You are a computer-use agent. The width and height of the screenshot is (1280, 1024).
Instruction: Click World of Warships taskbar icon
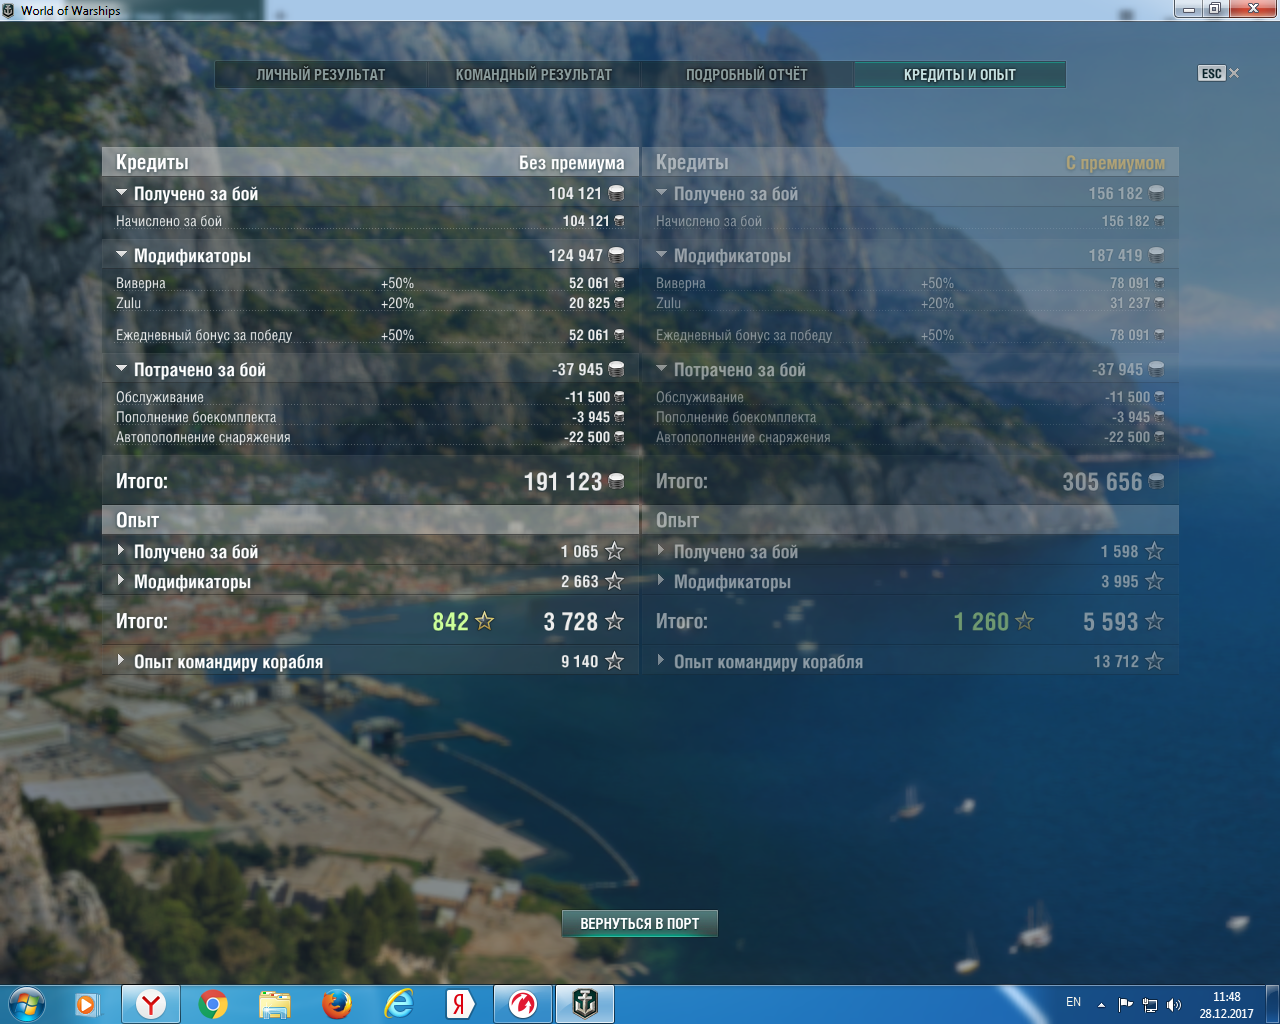(x=585, y=1004)
